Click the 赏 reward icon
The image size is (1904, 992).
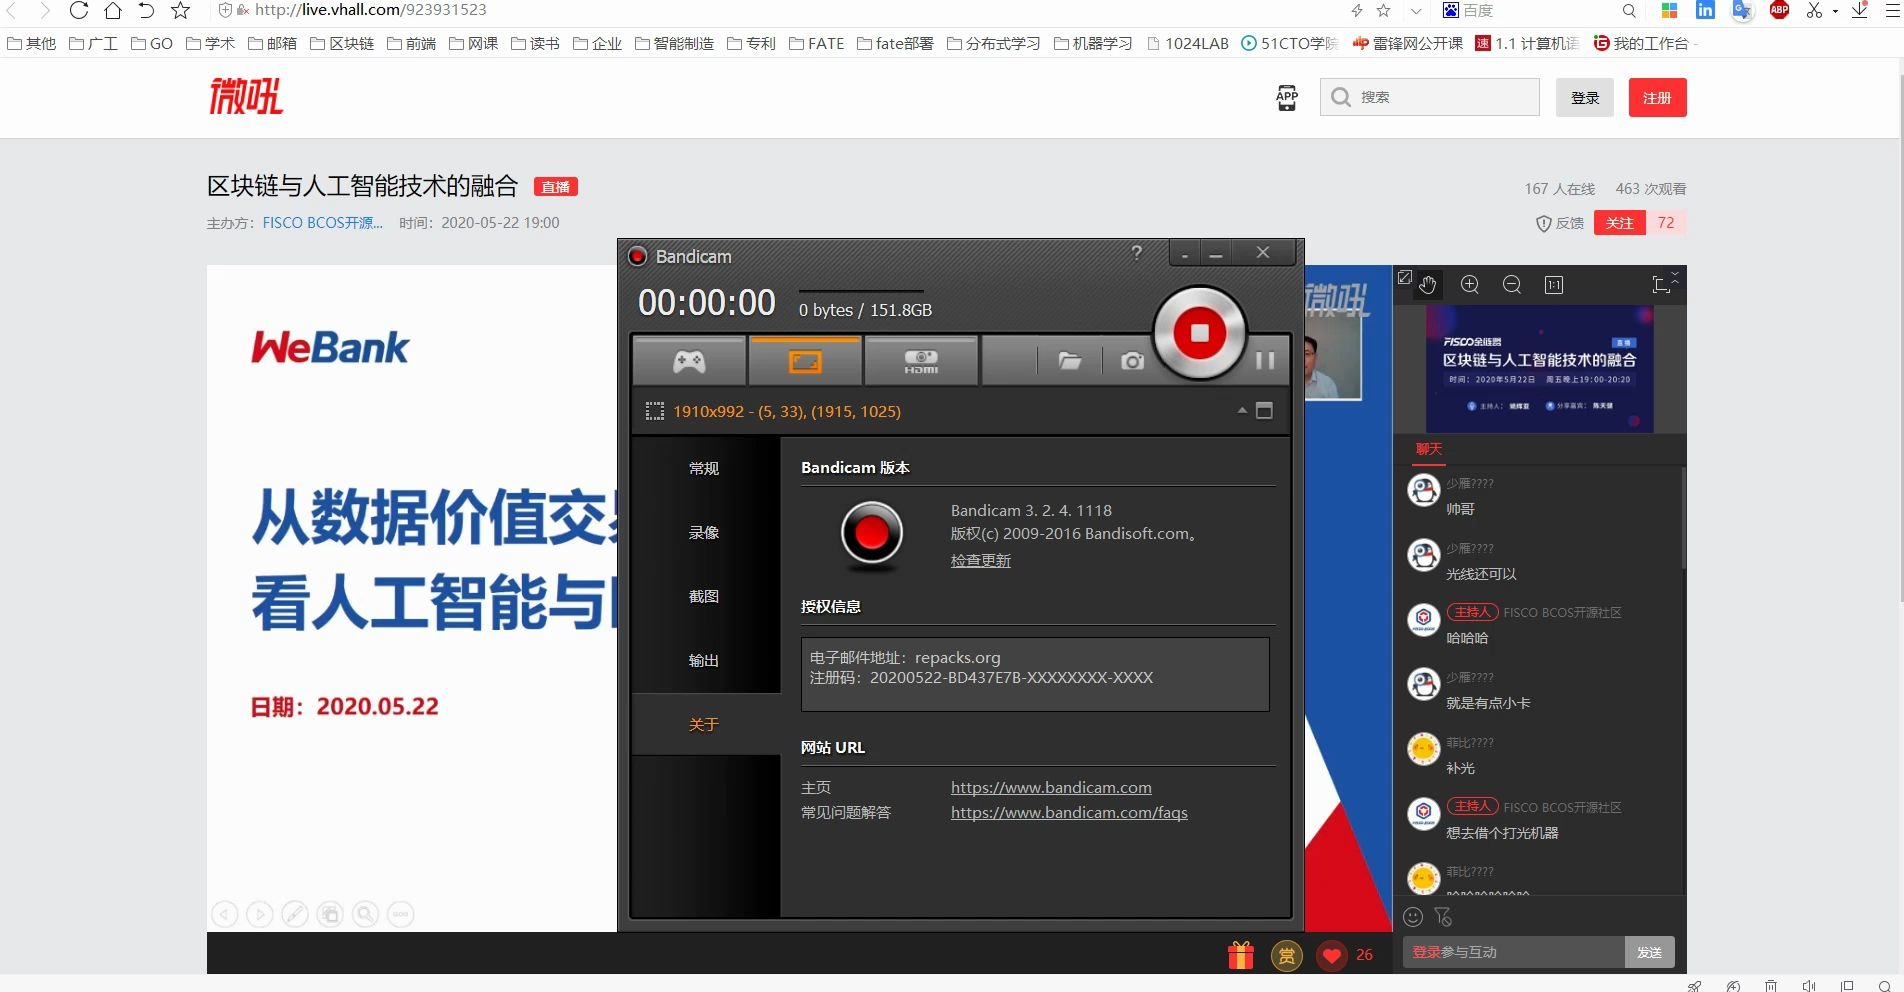click(x=1287, y=956)
